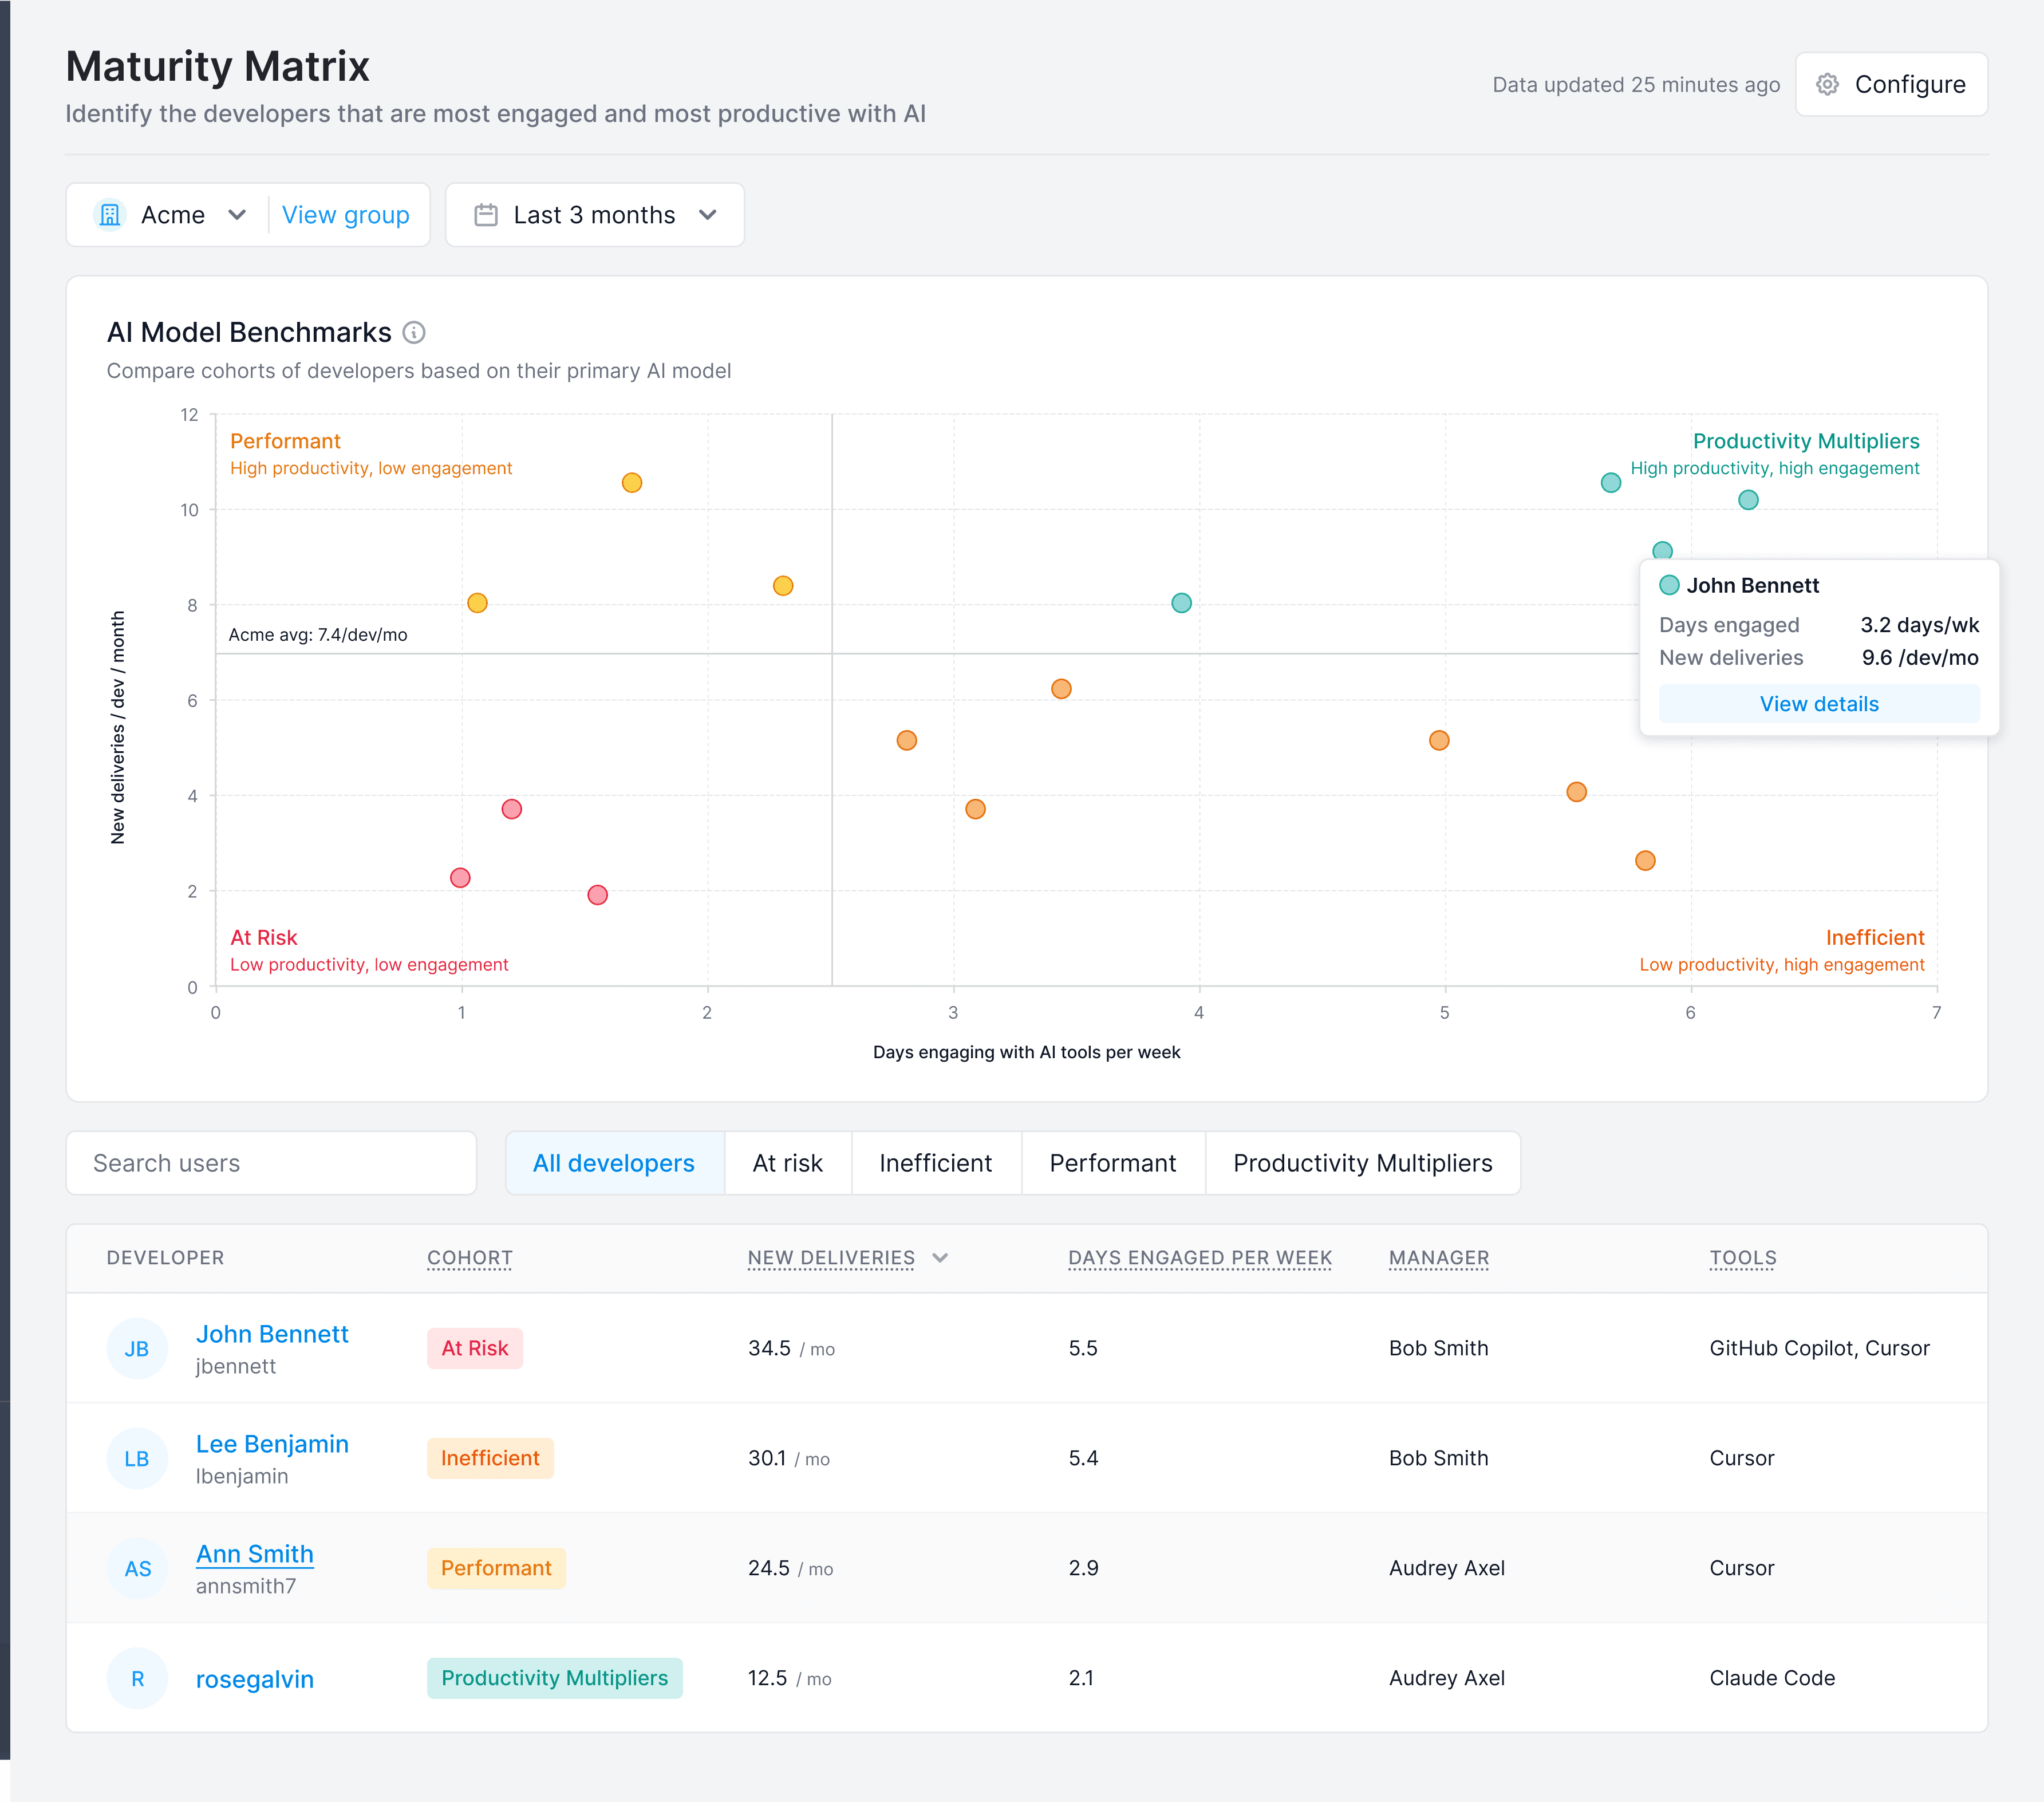Click the Search users input field
Screen dimensions: 2044x1802
coord(271,1163)
